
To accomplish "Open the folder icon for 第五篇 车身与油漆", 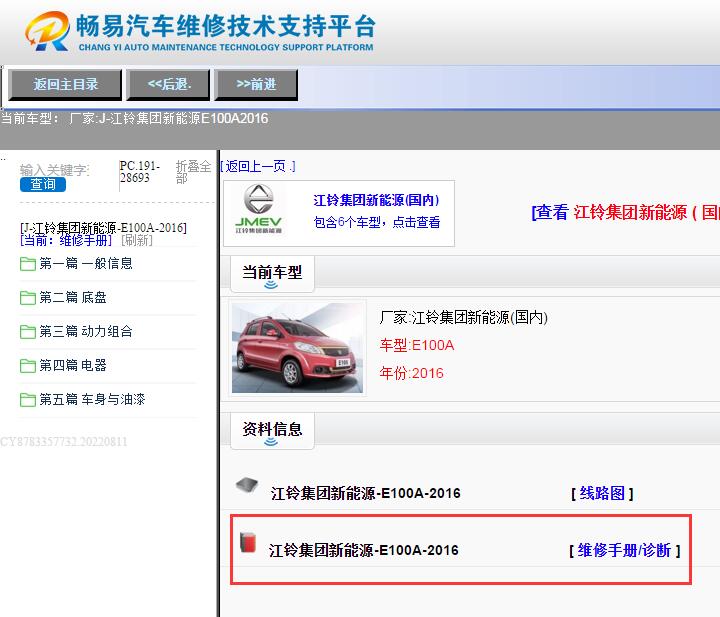I will click(x=28, y=399).
